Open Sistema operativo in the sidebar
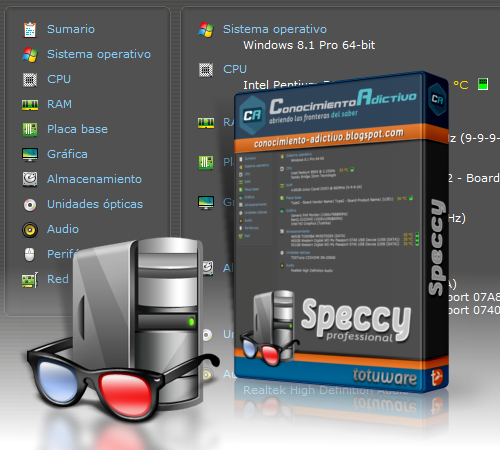Viewport: 500px width, 450px height. coord(99,54)
